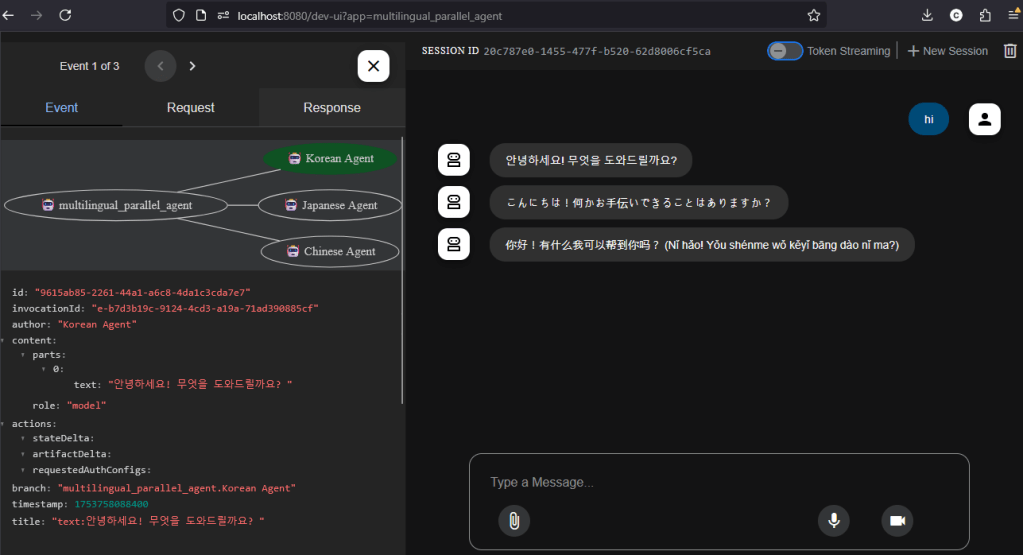Image resolution: width=1023 pixels, height=555 pixels.
Task: Click the user avatar icon beside hi
Action: pos(984,119)
